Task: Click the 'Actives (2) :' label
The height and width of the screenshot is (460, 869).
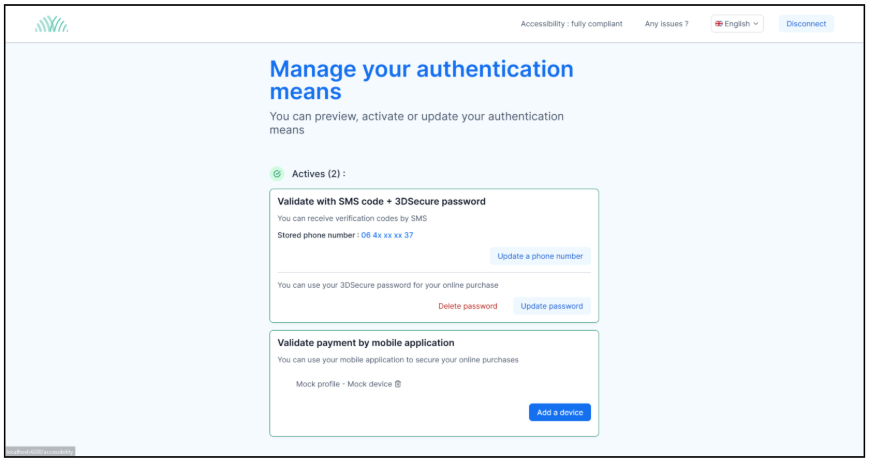Action: (319, 173)
